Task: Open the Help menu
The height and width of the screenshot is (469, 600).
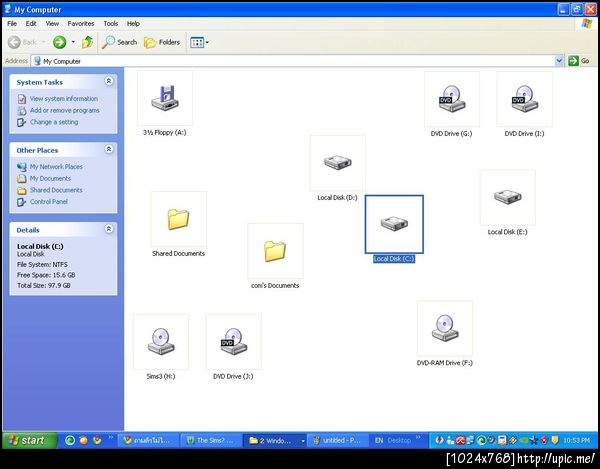Action: 133,24
